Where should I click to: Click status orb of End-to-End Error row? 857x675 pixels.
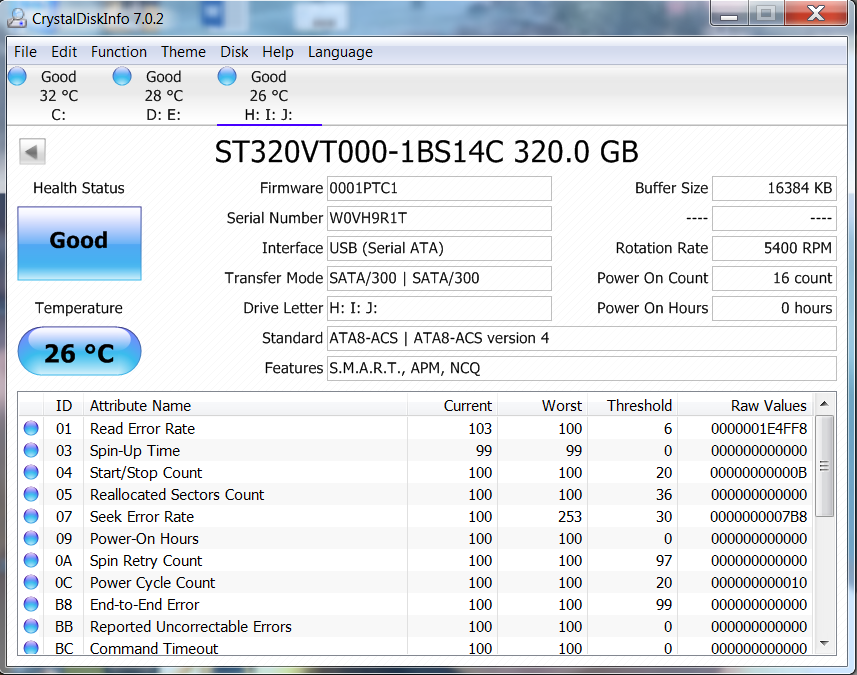pyautogui.click(x=31, y=604)
